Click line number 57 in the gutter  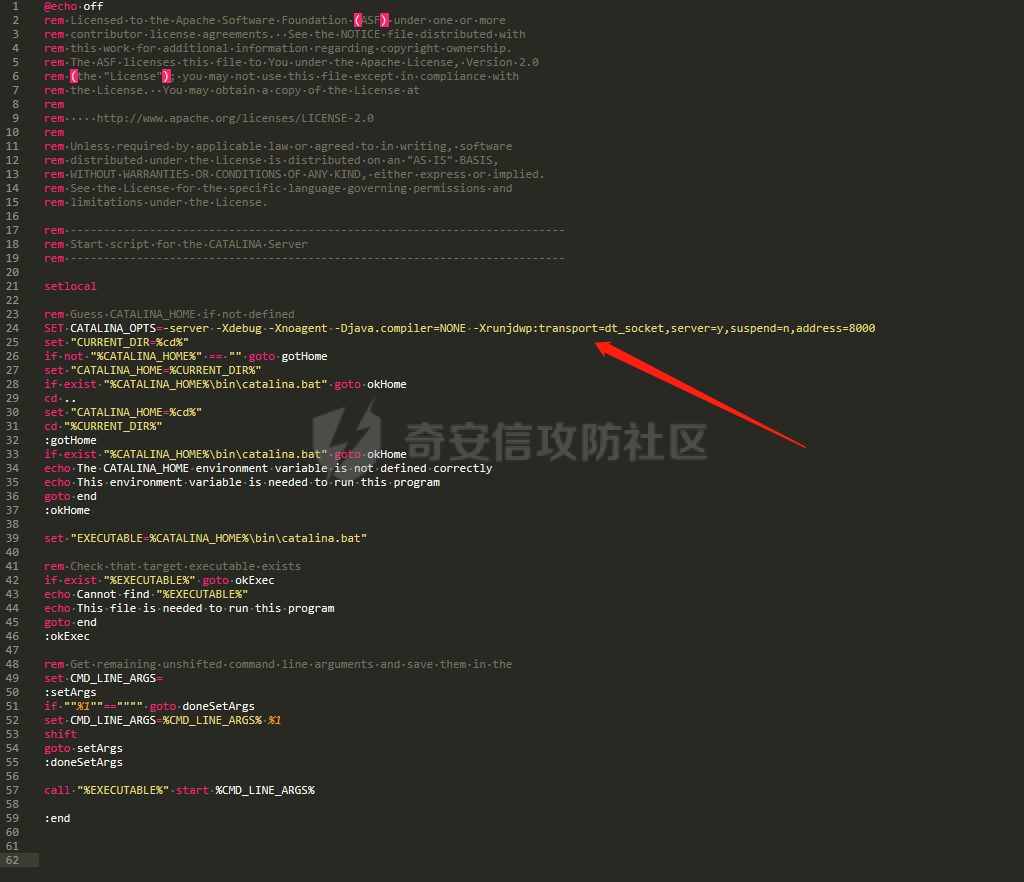[12, 790]
